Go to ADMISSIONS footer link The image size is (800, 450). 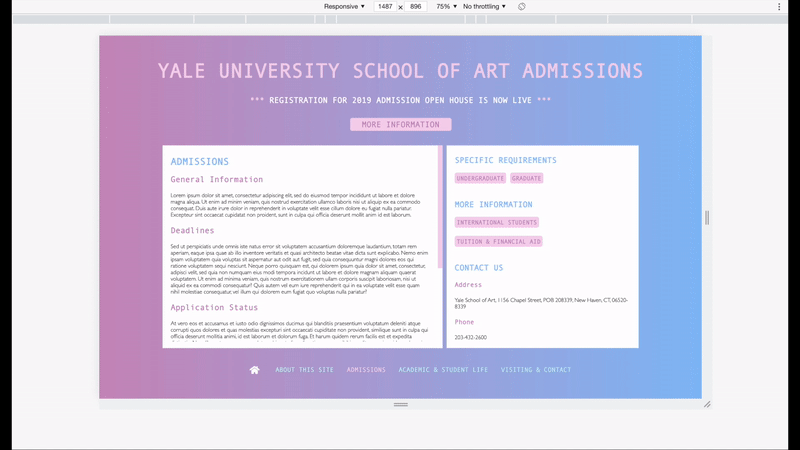[x=366, y=370]
